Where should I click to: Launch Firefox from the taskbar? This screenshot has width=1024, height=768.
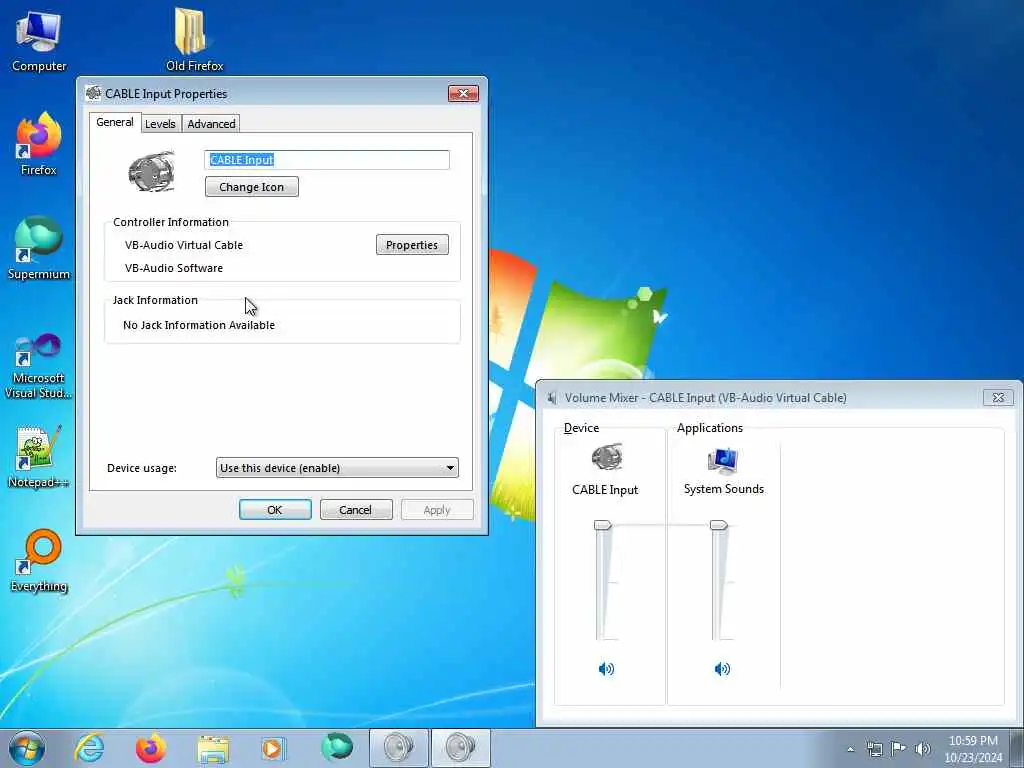point(151,748)
